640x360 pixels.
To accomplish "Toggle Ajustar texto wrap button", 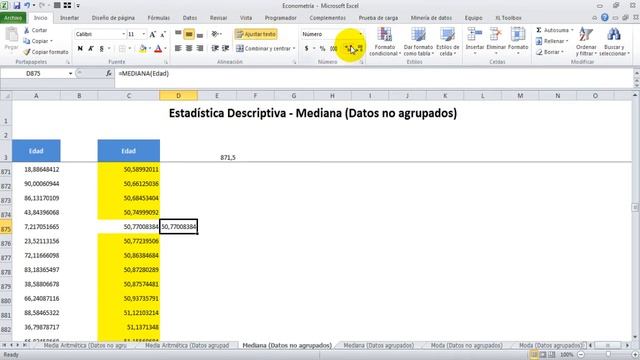I will pyautogui.click(x=256, y=34).
